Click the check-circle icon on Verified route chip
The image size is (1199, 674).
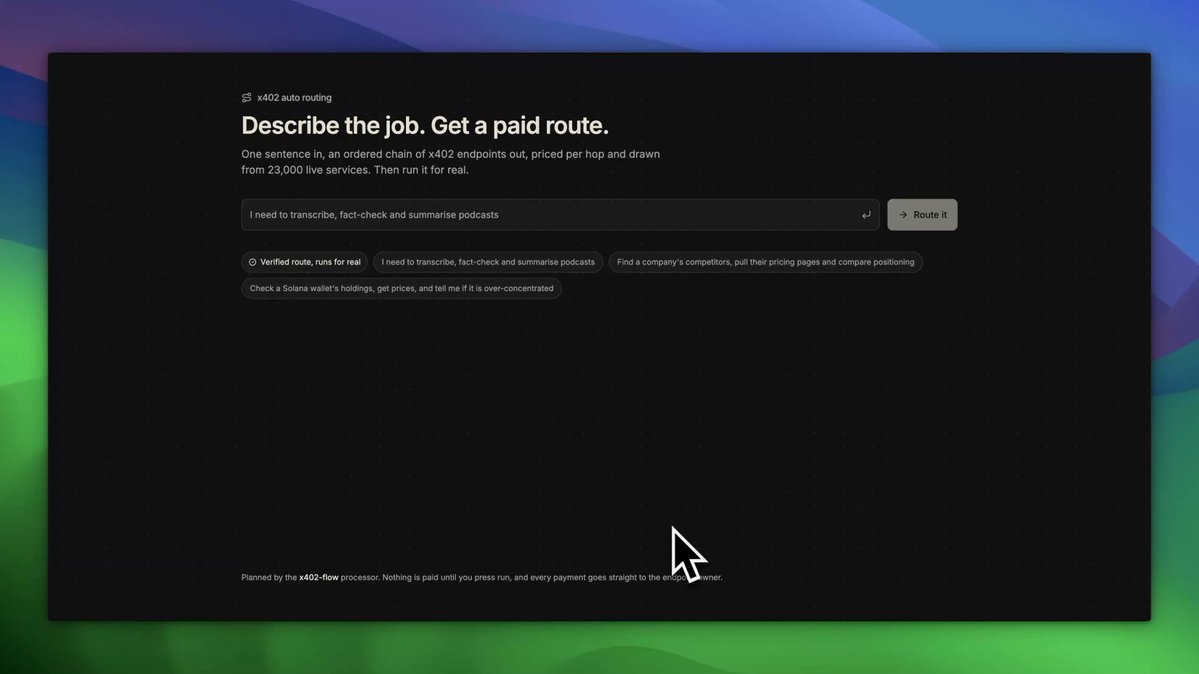click(252, 262)
